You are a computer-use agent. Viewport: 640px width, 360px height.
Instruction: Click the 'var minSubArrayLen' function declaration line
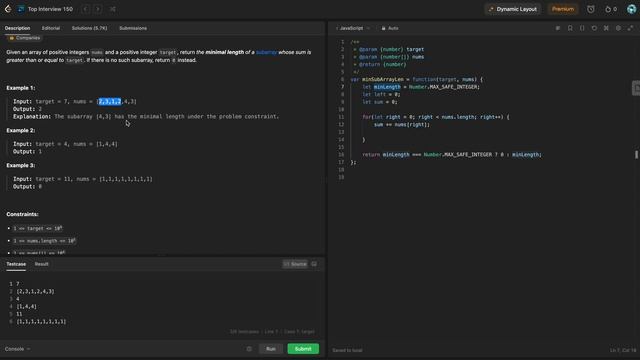coord(417,80)
